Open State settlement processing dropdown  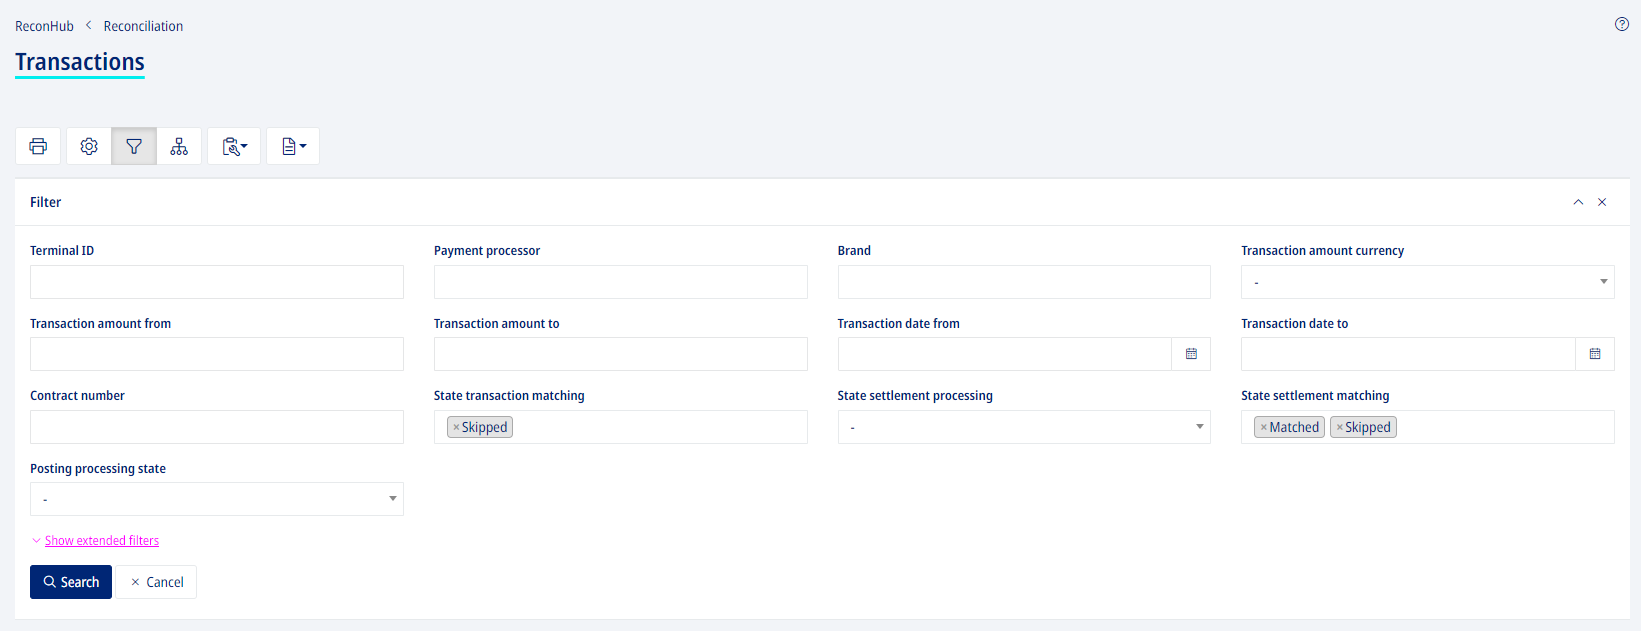point(1024,427)
